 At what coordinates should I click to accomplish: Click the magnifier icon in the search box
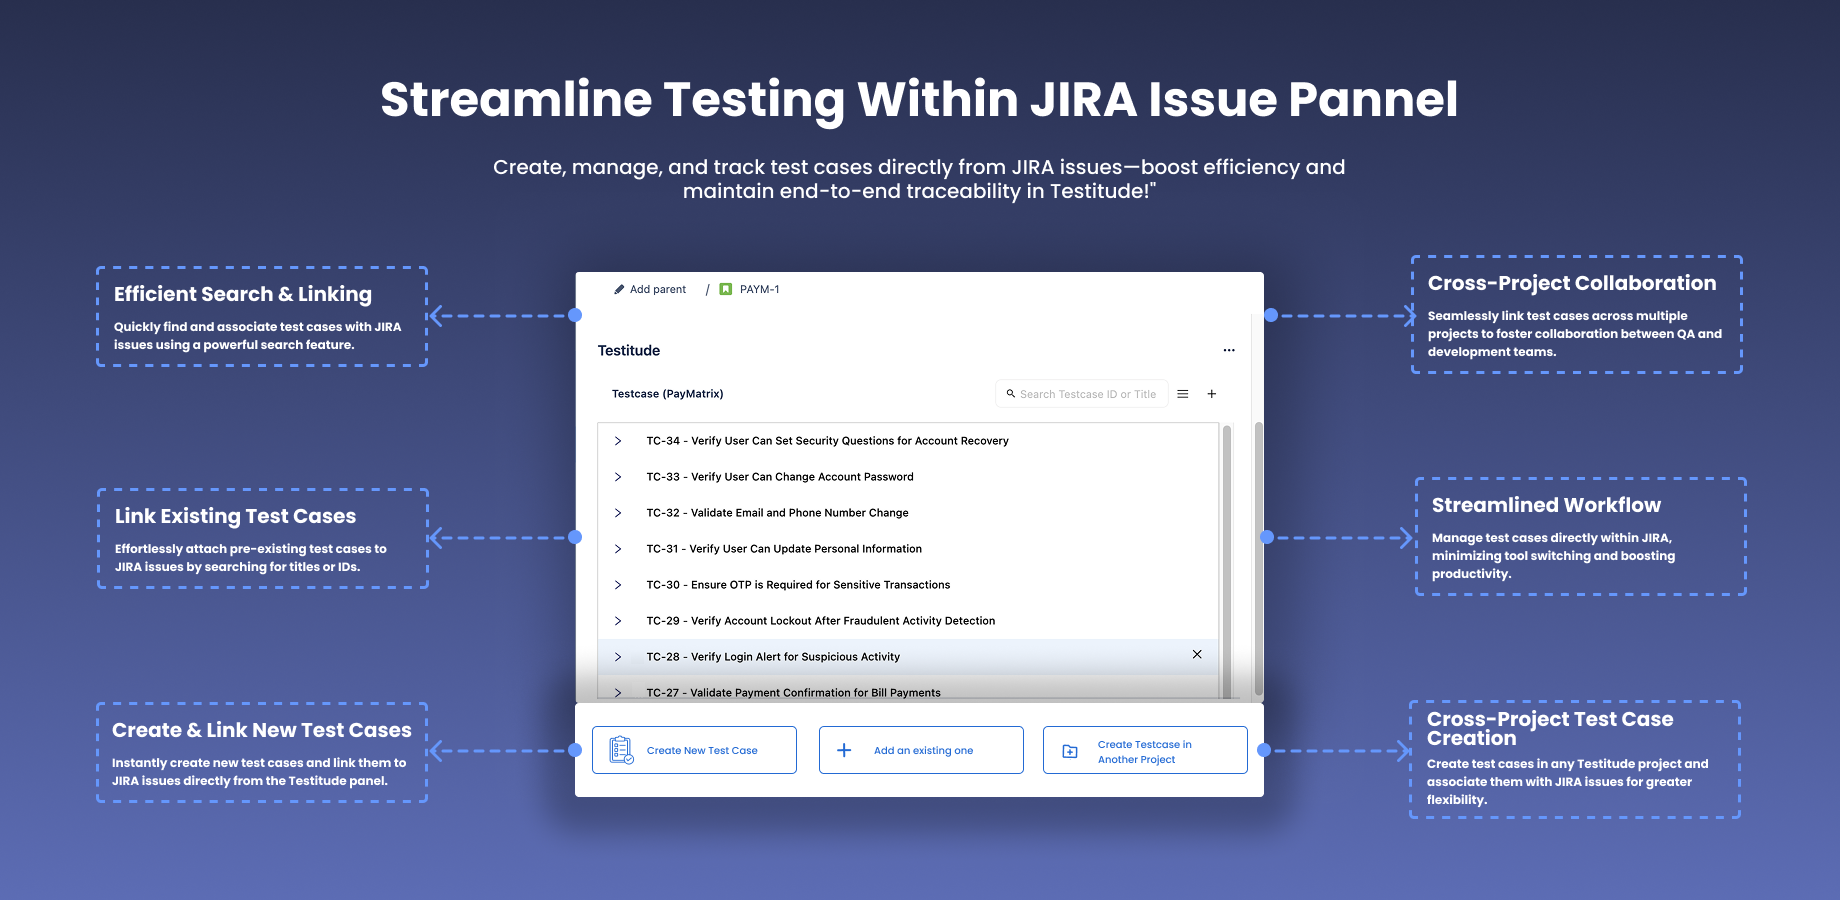pyautogui.click(x=1011, y=394)
